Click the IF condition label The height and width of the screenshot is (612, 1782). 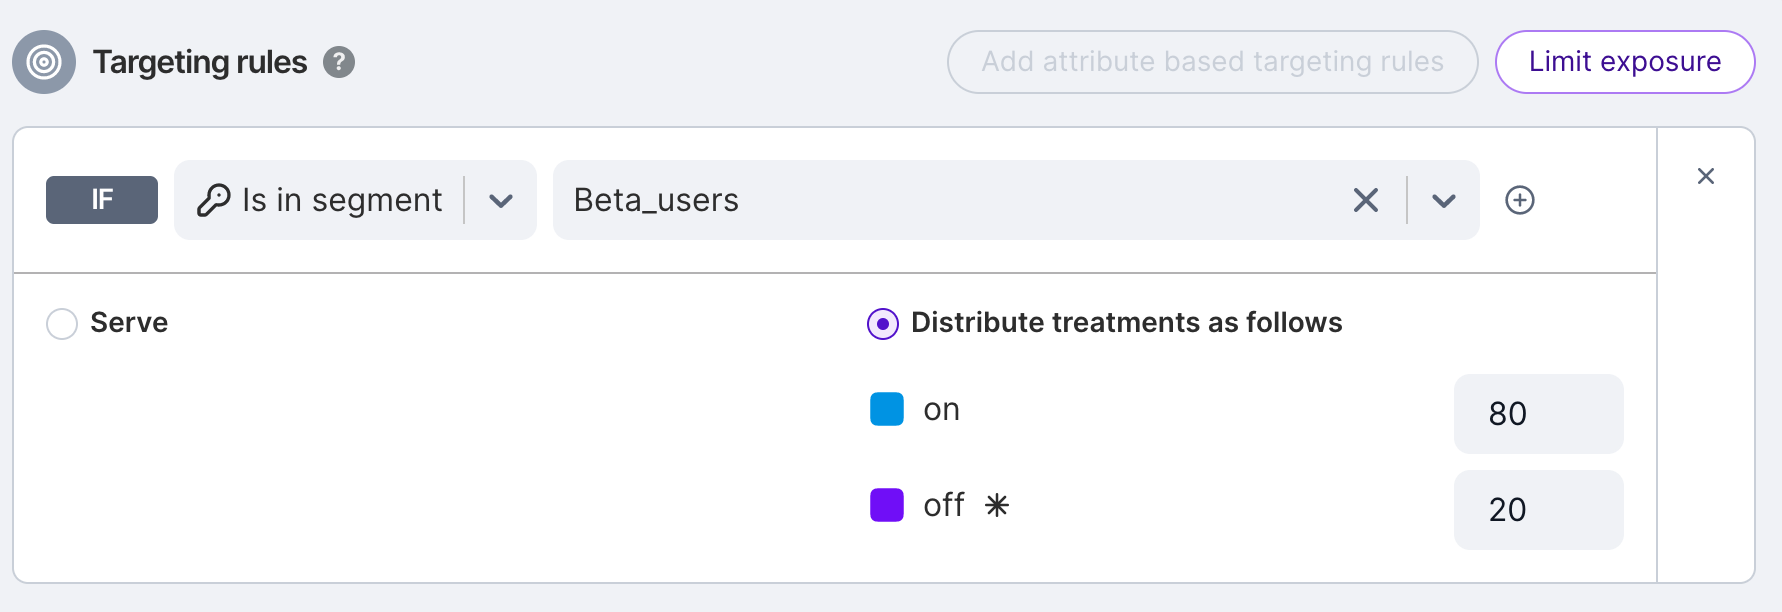102,200
